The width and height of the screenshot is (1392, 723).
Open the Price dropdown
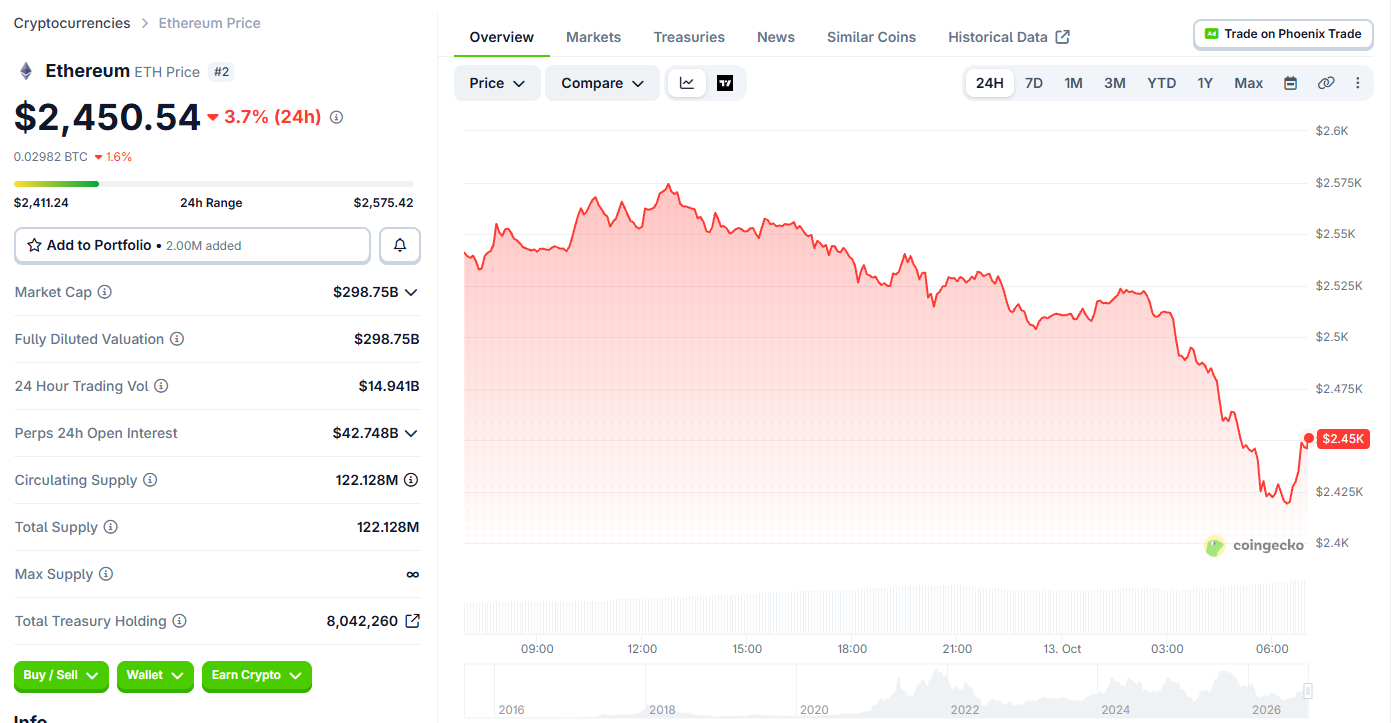tap(497, 83)
